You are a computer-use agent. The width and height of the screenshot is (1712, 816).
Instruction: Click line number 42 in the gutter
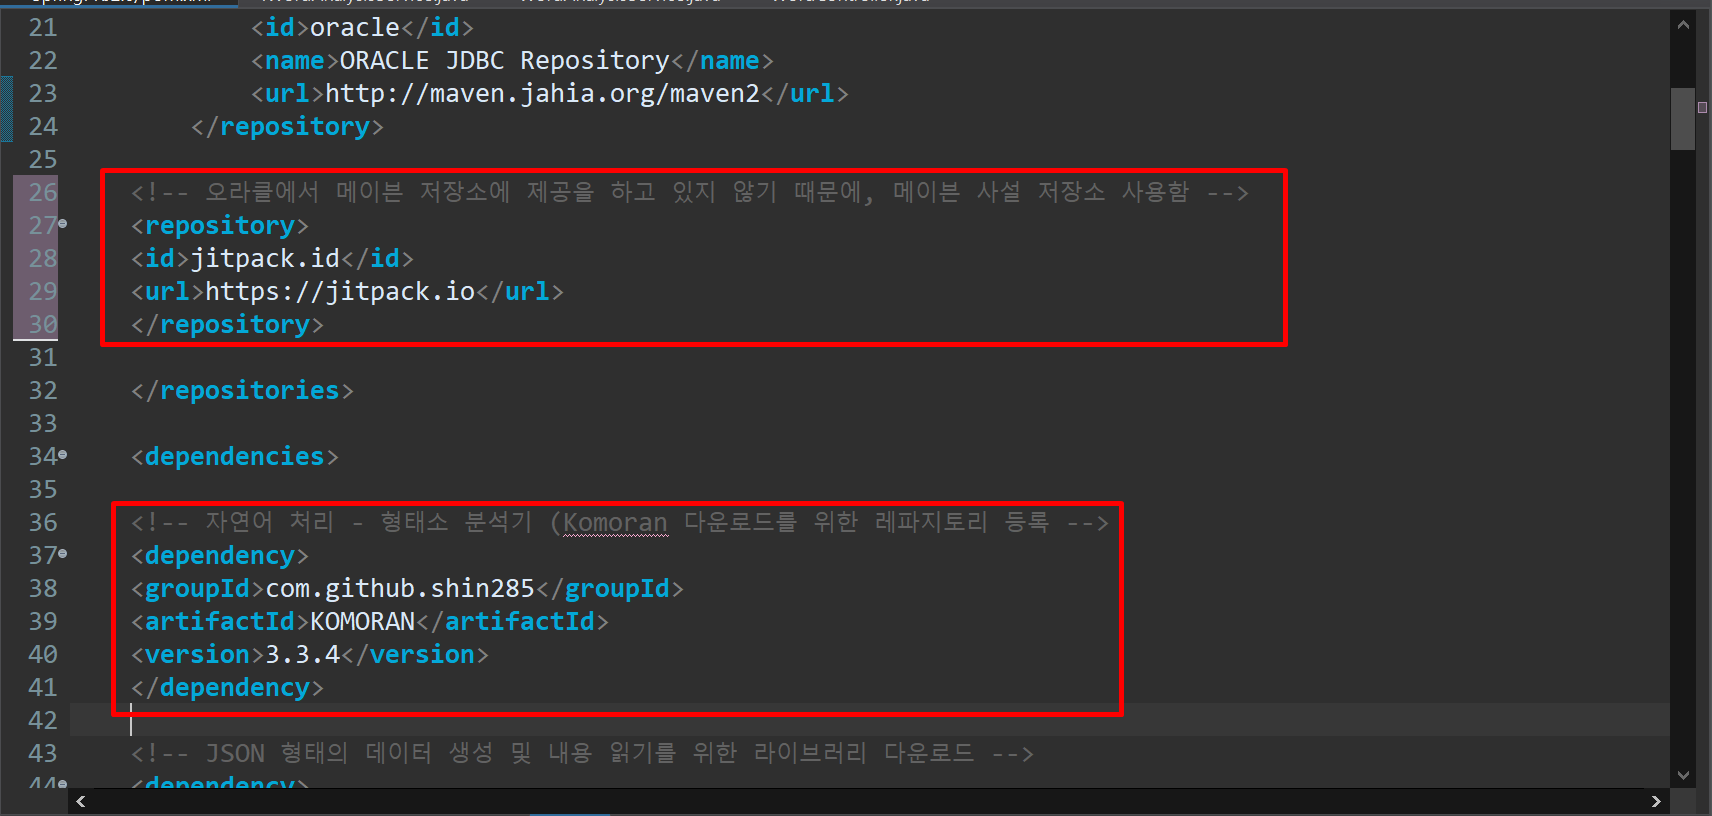click(x=43, y=720)
